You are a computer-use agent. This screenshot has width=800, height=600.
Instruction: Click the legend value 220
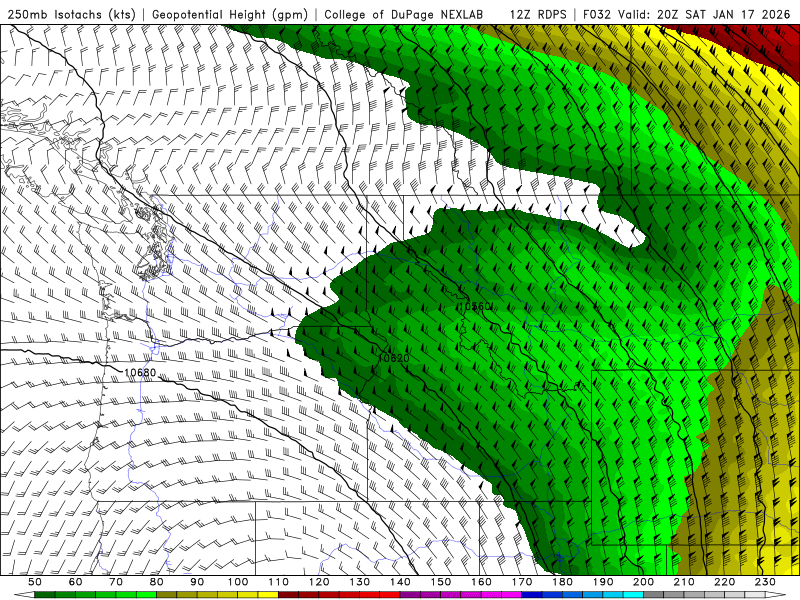tap(725, 582)
